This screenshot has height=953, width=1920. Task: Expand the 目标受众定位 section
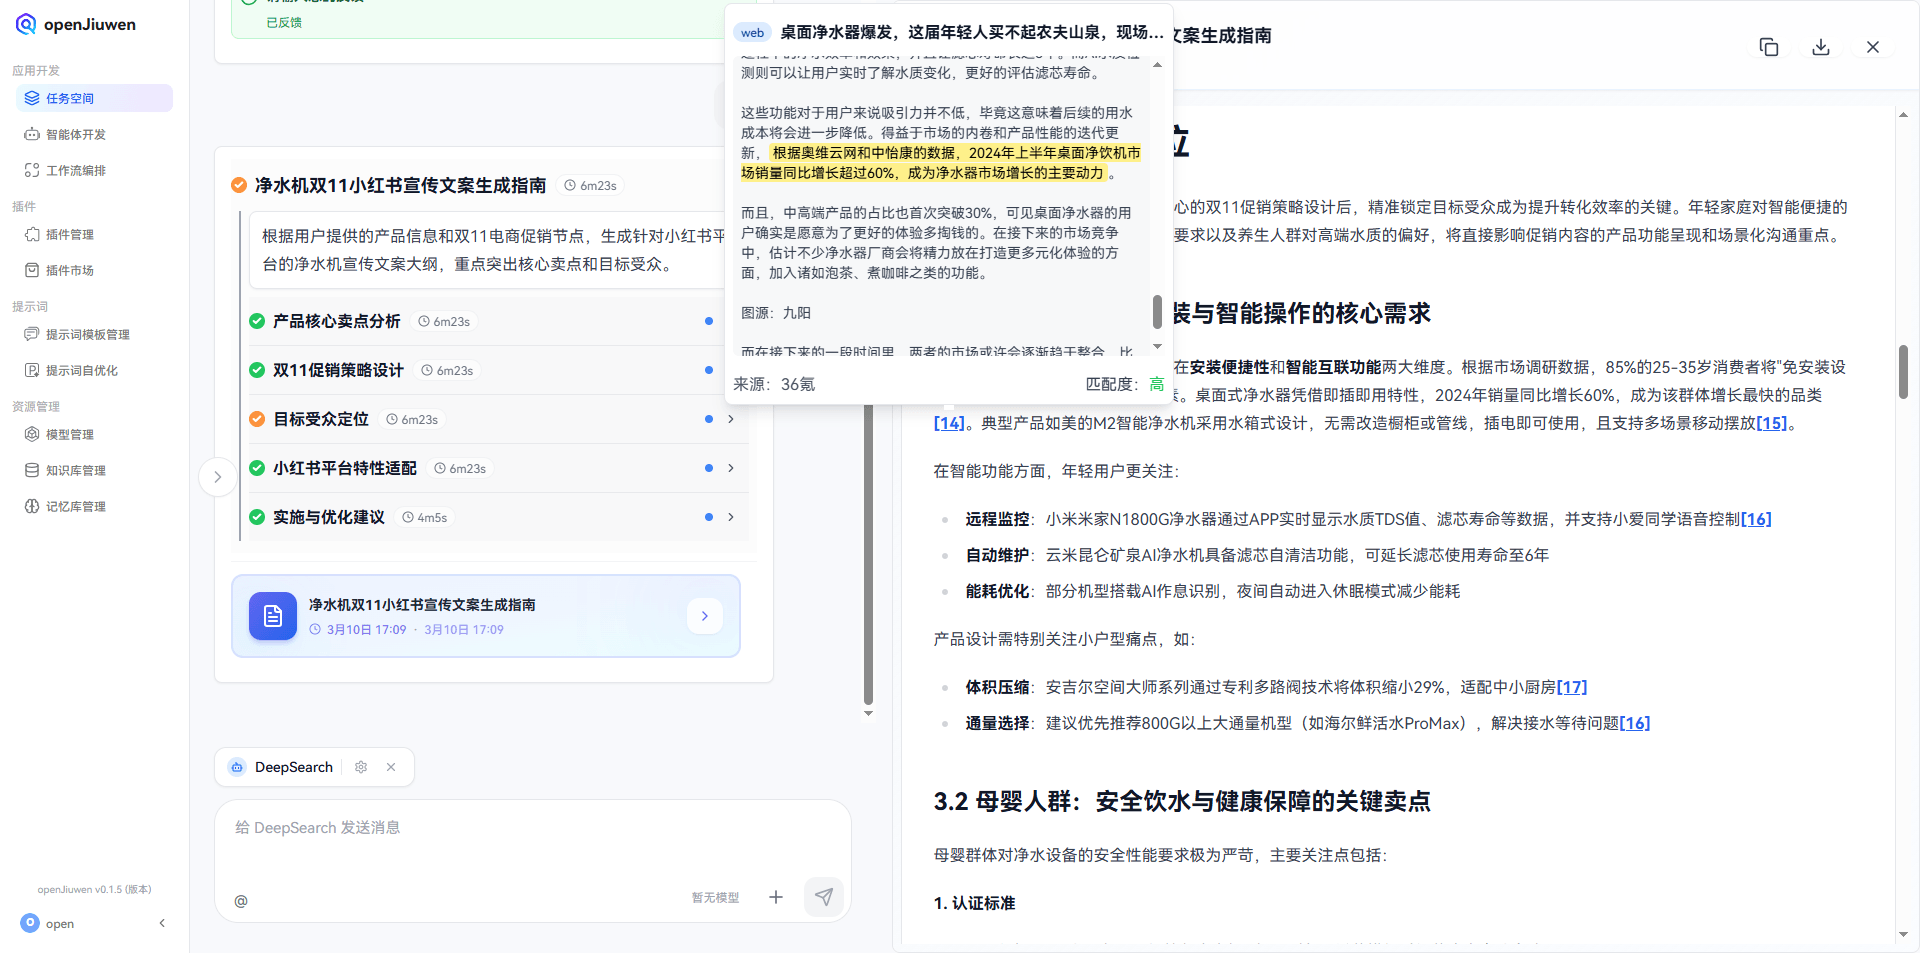tap(731, 419)
